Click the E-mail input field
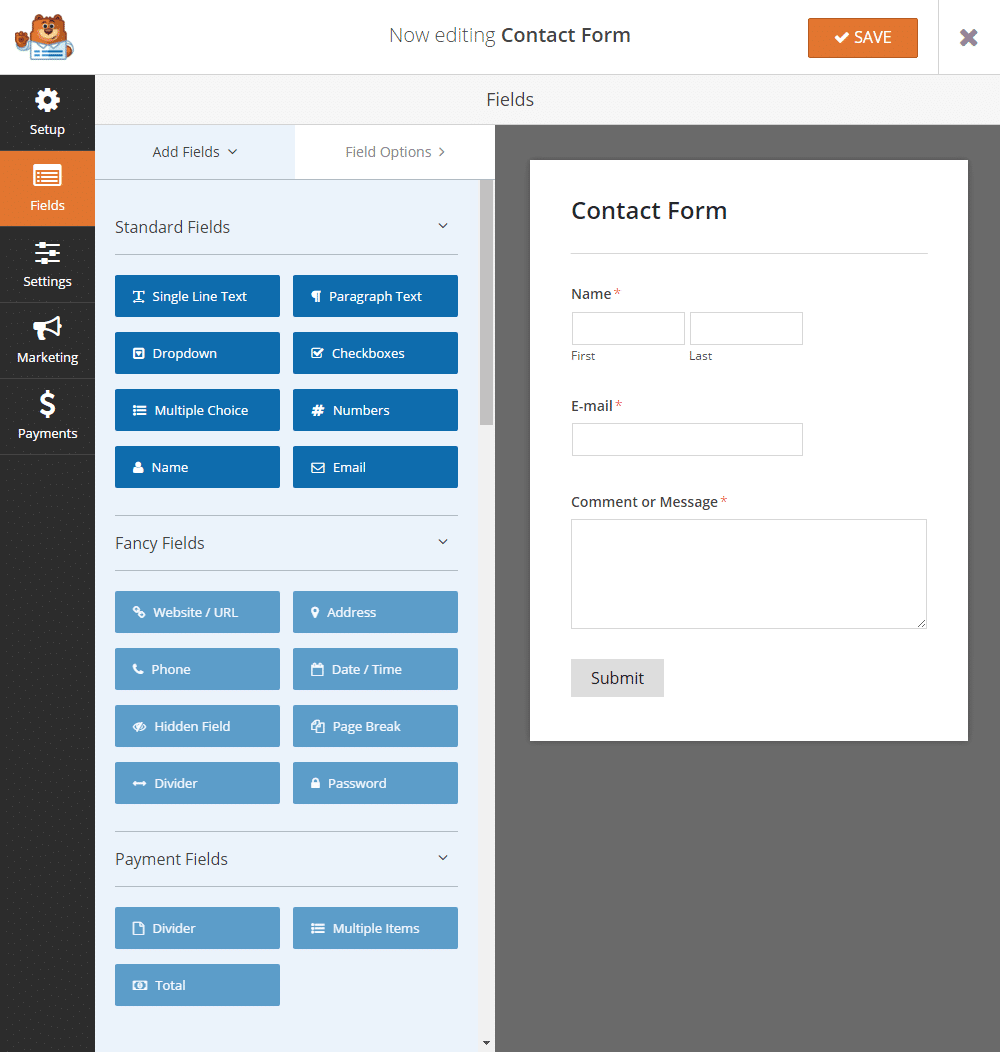Viewport: 1000px width, 1052px height. pos(687,439)
